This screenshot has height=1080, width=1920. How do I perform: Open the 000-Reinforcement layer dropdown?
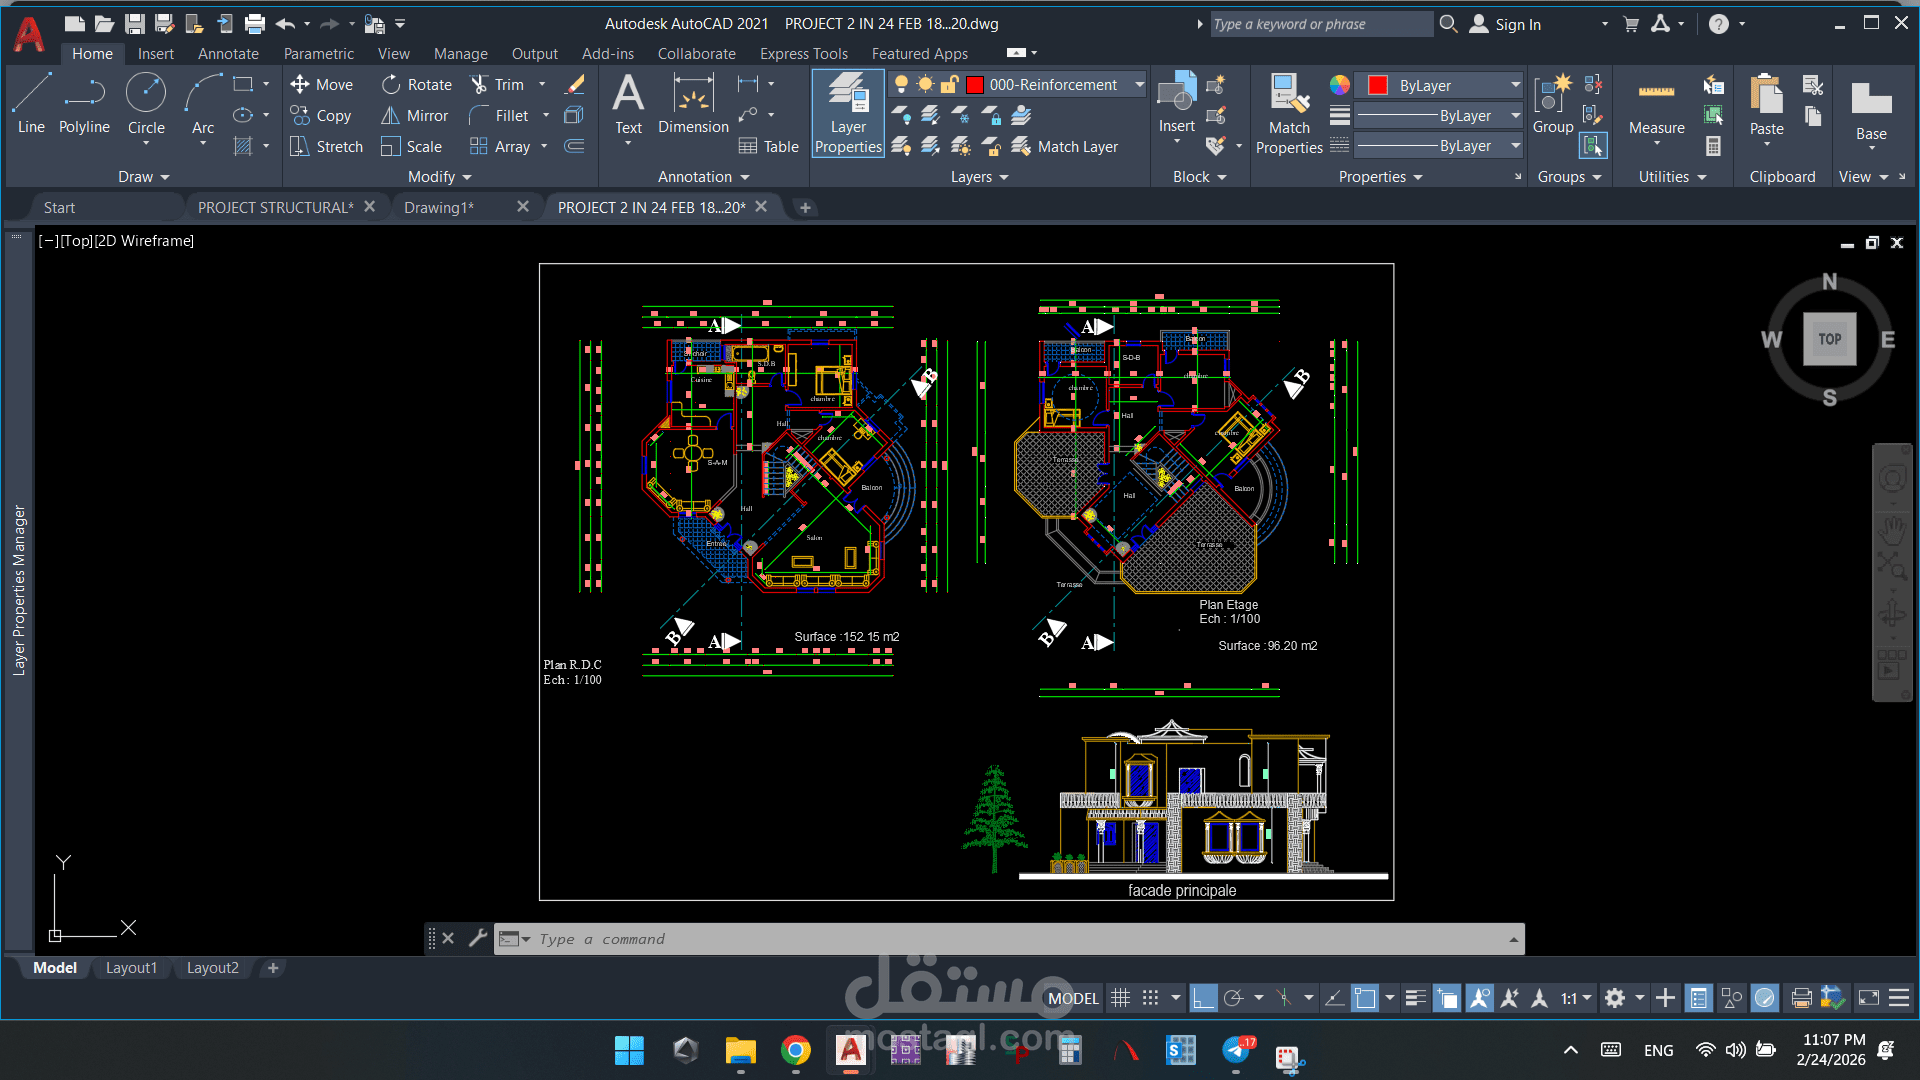[1139, 85]
